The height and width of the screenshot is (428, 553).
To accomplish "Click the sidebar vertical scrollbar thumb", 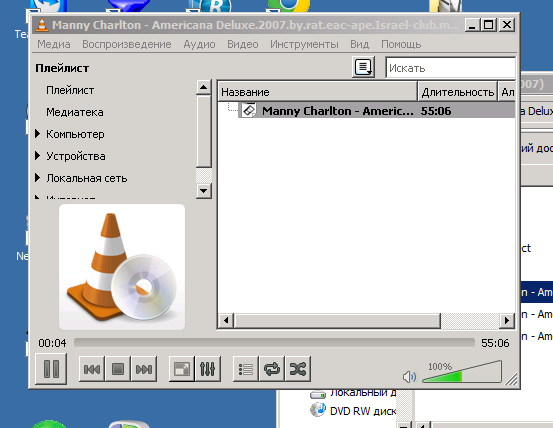I will 203,132.
